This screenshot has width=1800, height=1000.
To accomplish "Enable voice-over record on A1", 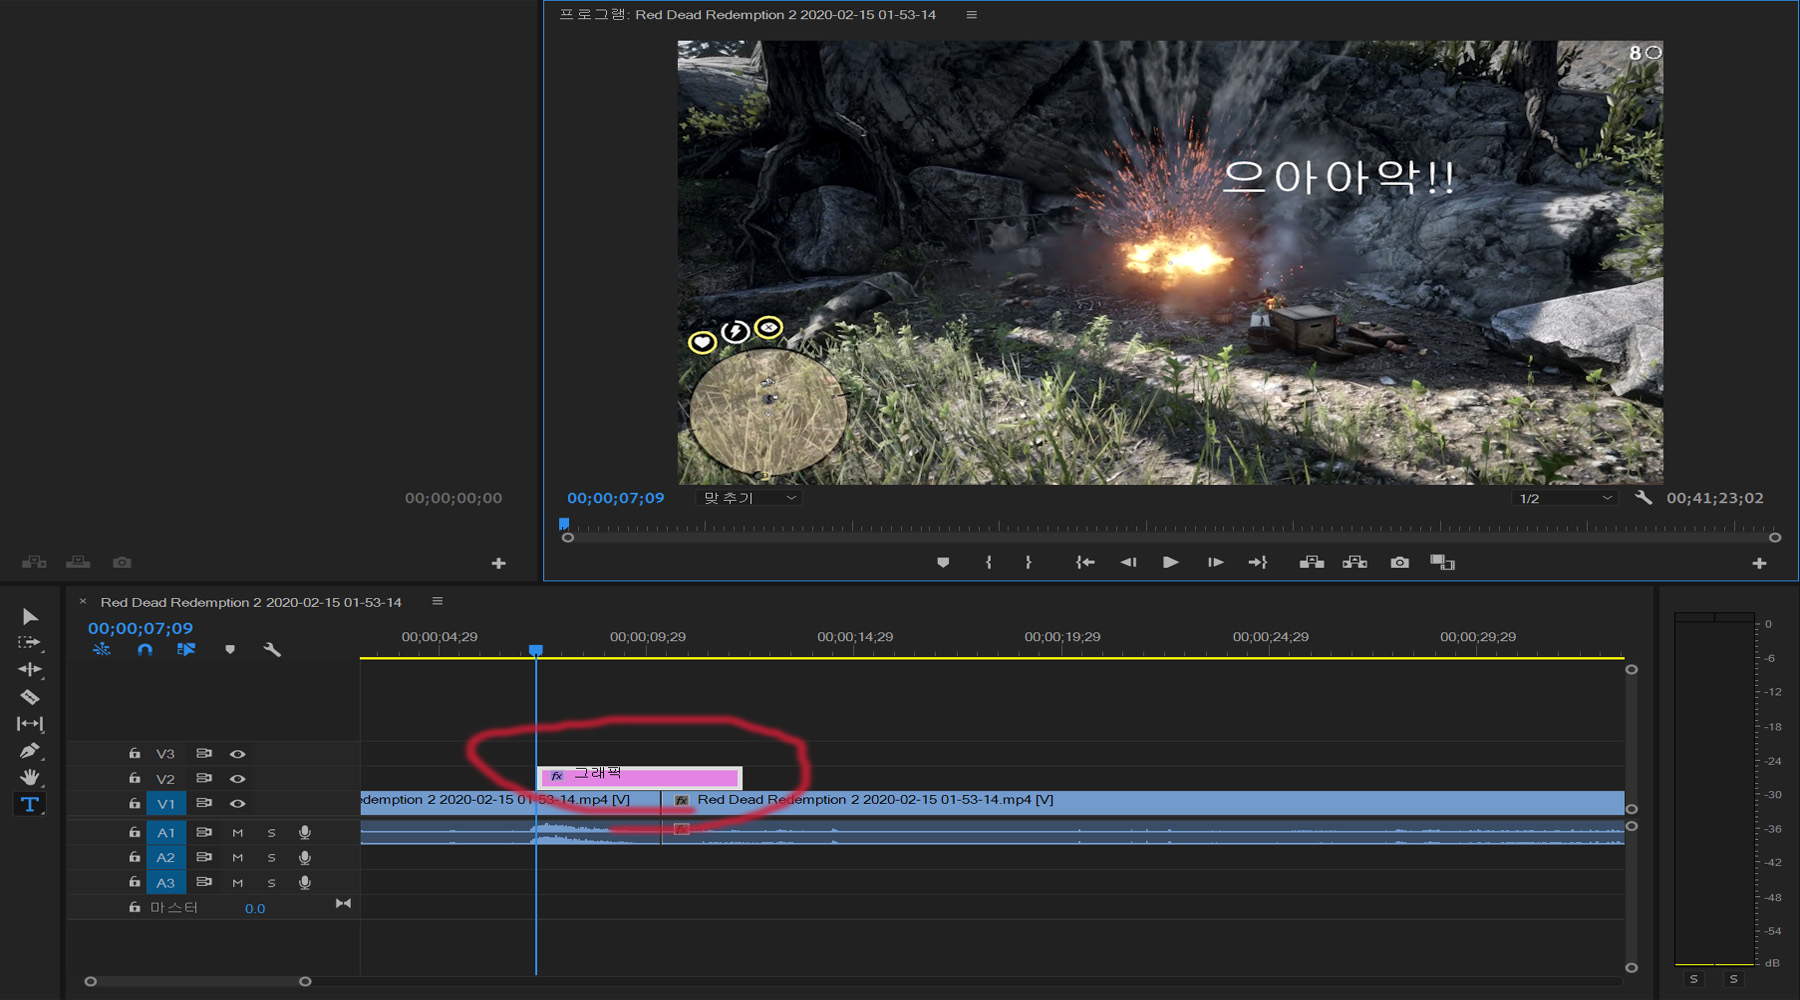I will [305, 833].
